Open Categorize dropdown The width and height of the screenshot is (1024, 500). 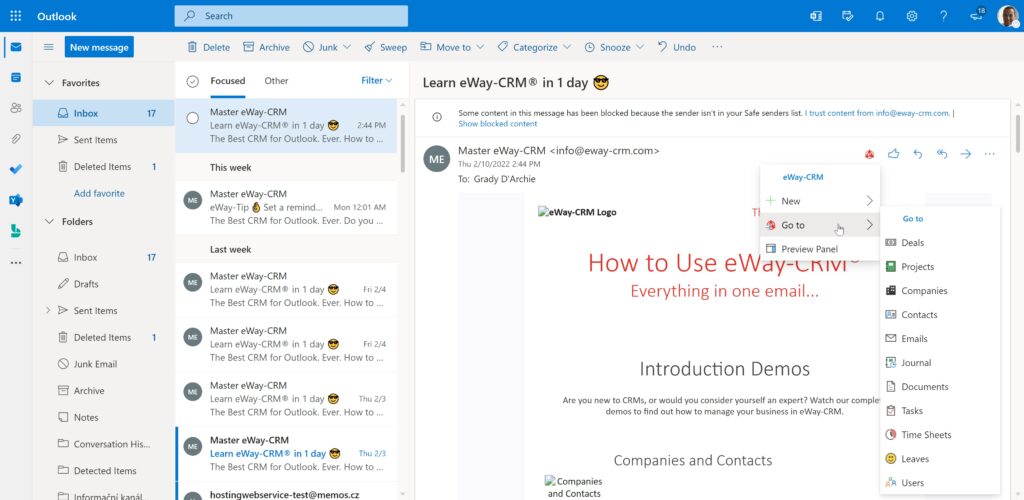click(x=534, y=47)
